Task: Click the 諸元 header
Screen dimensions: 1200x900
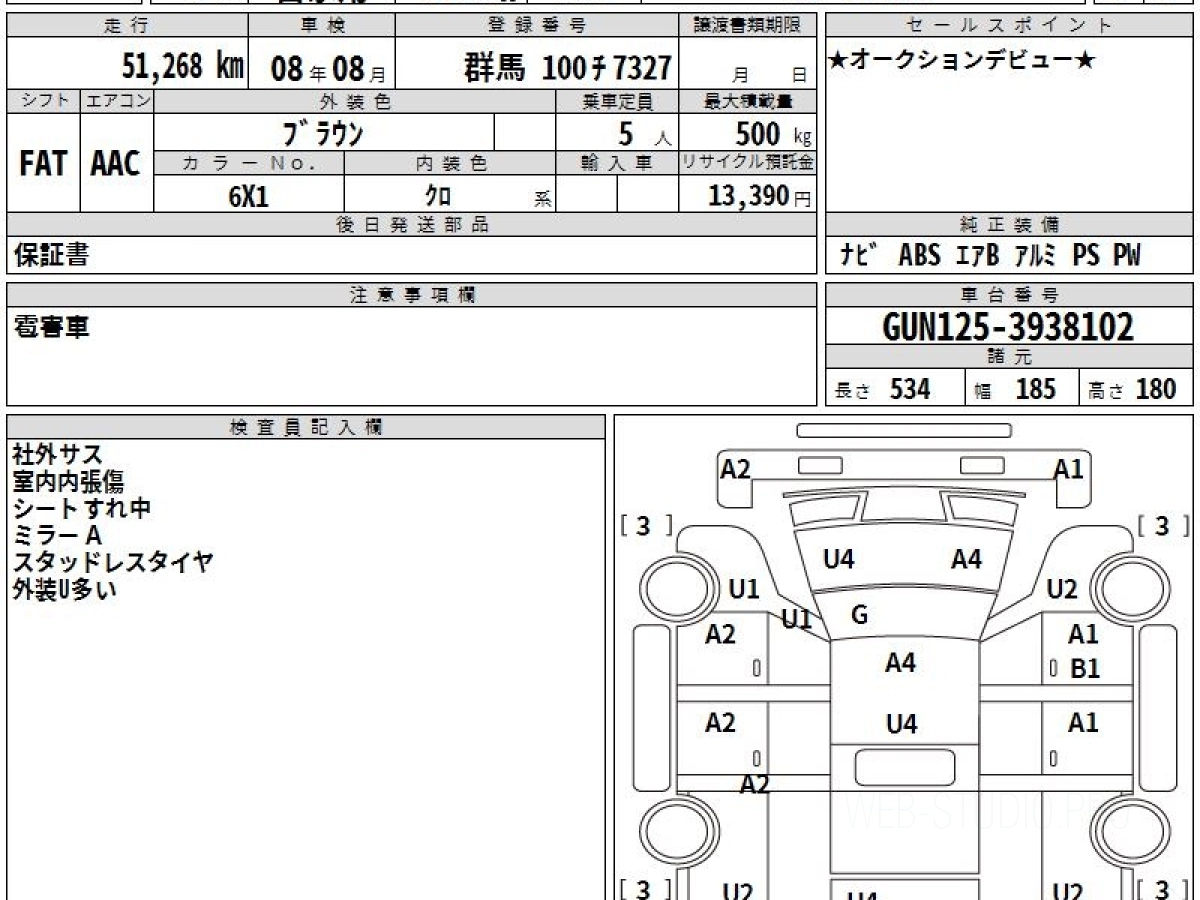Action: point(1009,357)
